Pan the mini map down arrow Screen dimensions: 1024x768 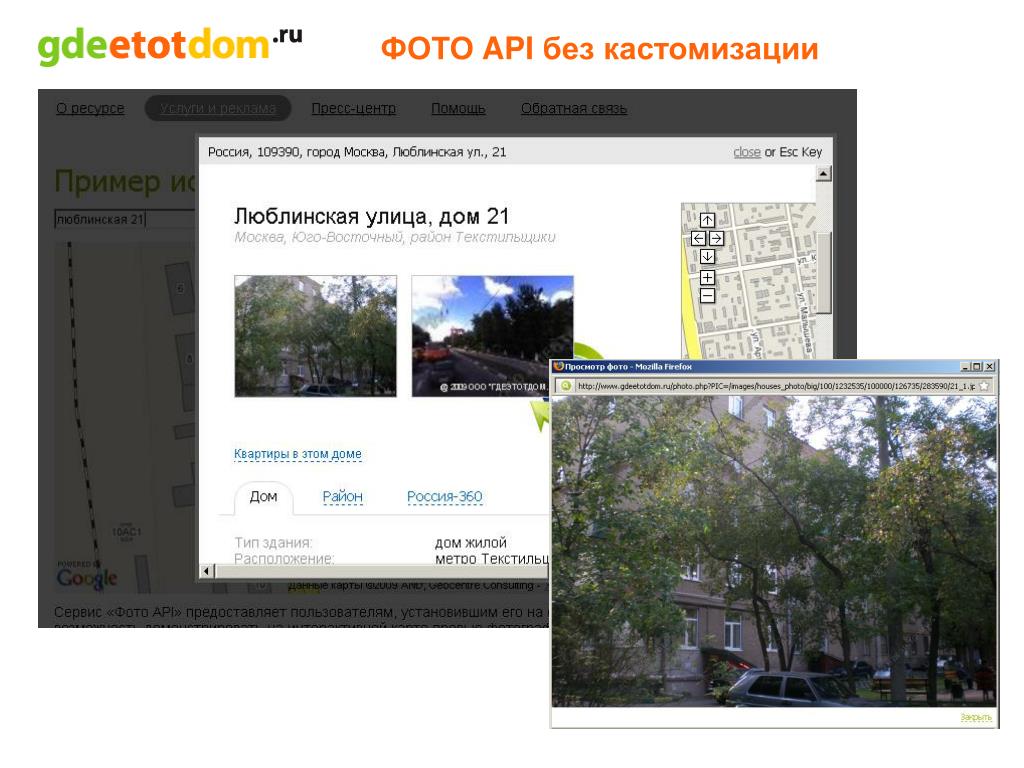pos(707,257)
